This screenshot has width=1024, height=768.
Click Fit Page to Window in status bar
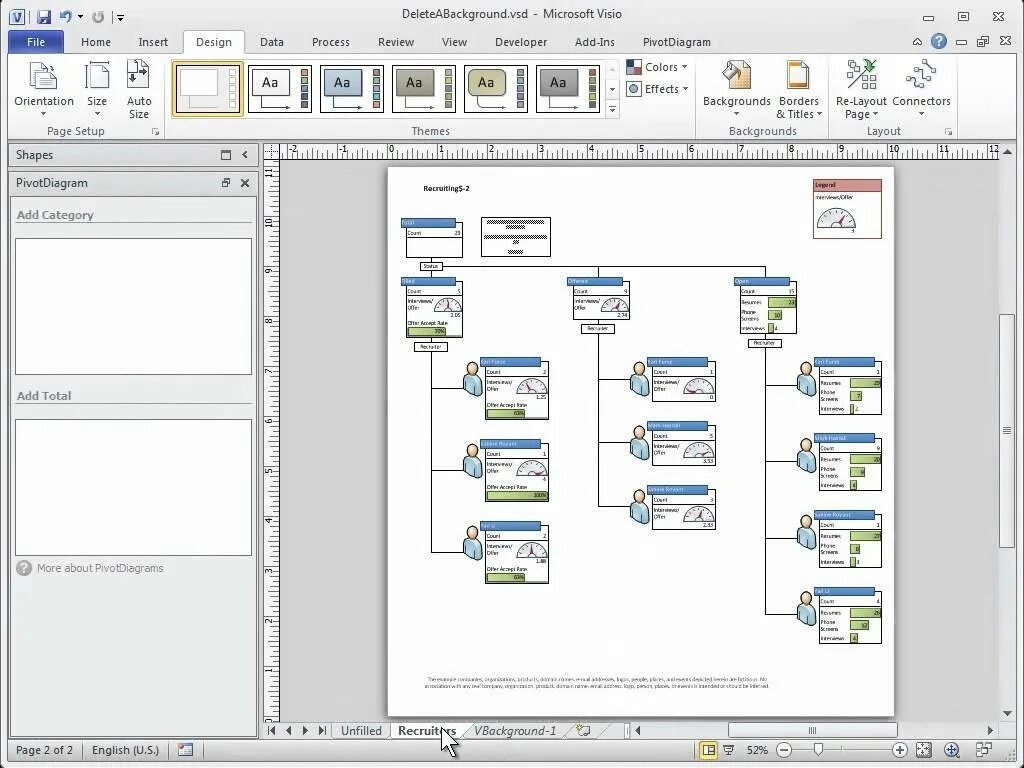[x=923, y=748]
